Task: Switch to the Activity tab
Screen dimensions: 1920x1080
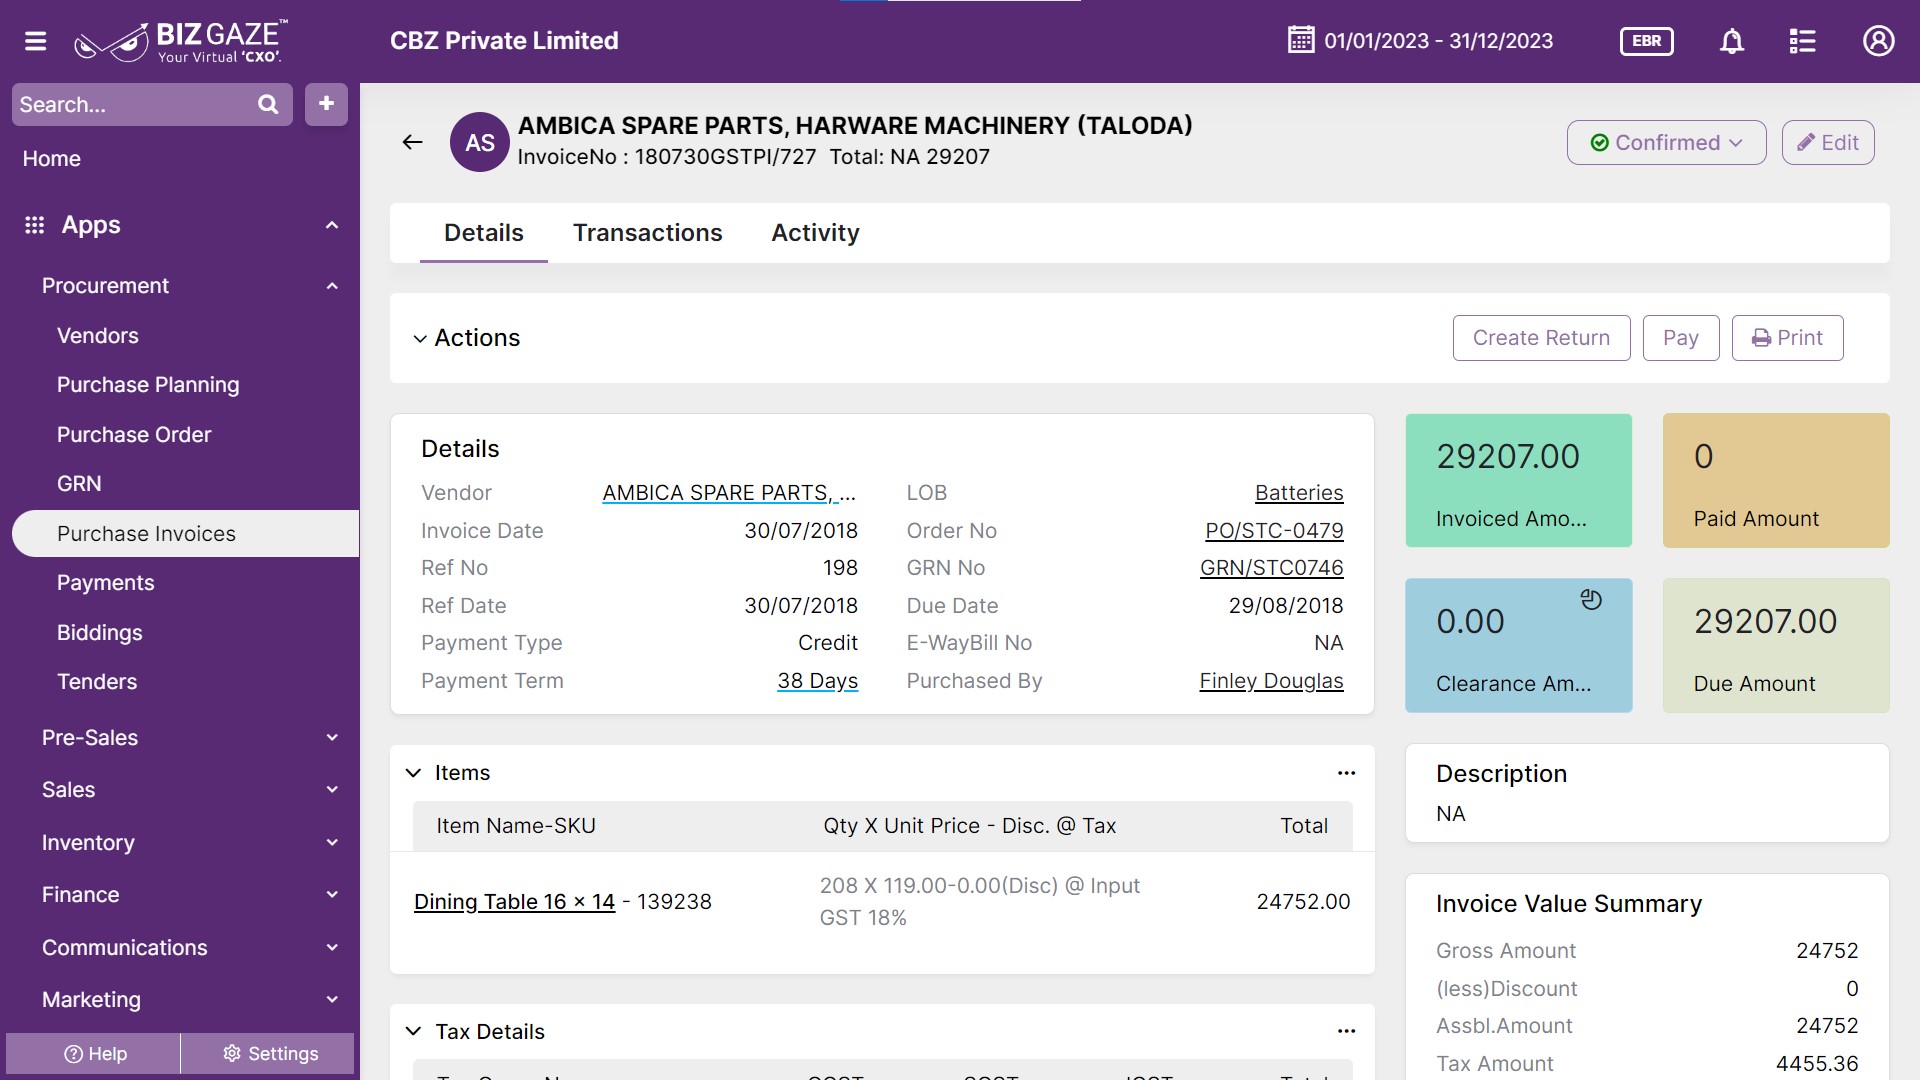Action: click(x=815, y=233)
